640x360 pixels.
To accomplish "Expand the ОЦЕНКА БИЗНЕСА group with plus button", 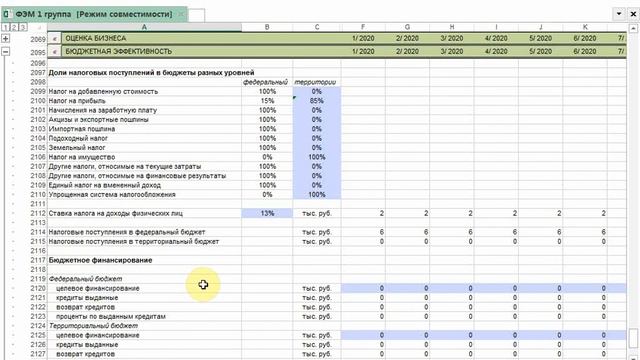I will click(5, 38).
